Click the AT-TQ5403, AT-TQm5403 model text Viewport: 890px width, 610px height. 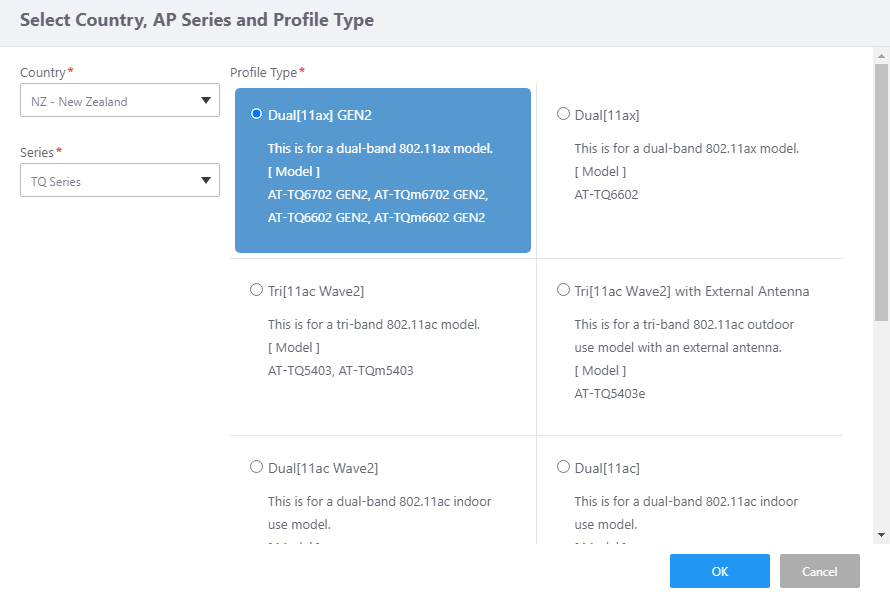click(340, 371)
